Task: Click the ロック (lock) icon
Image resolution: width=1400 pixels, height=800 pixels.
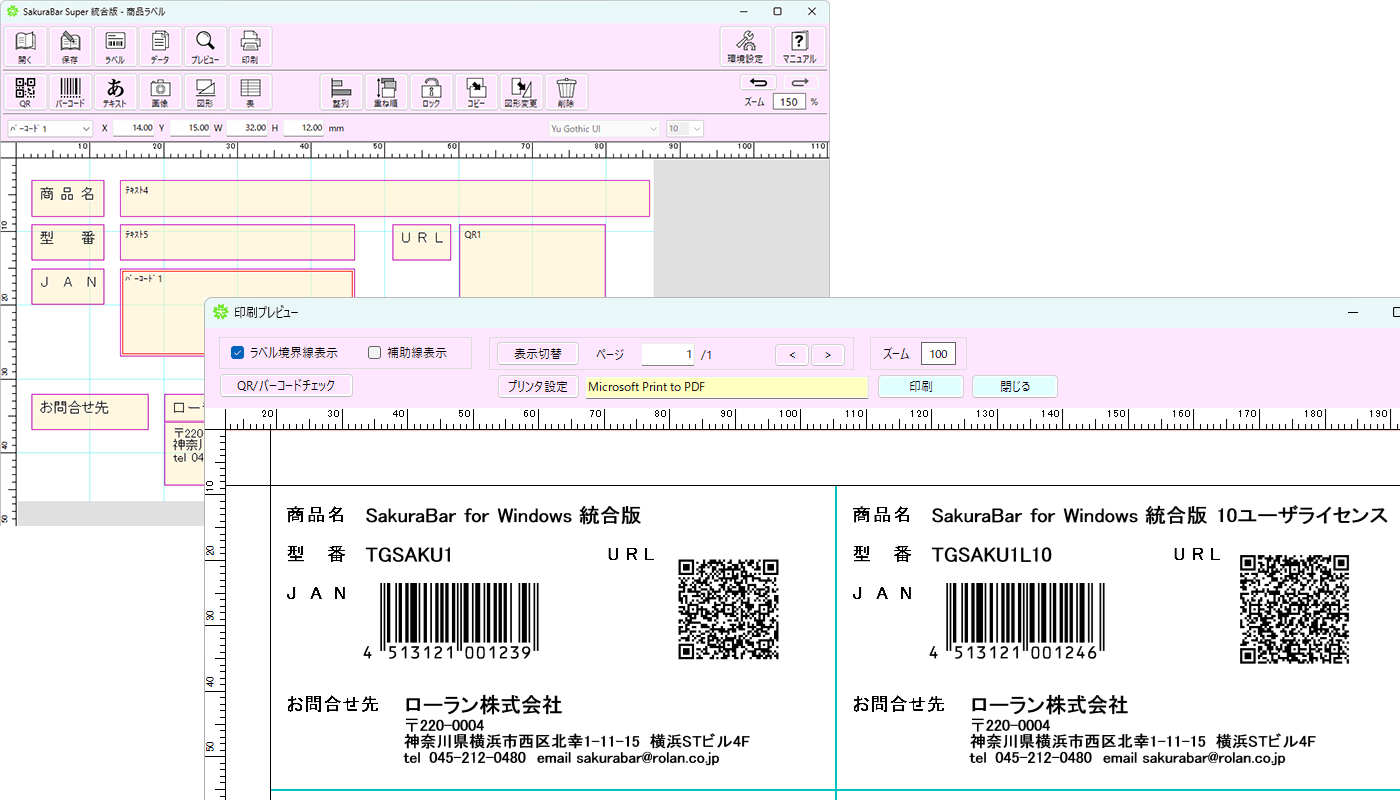Action: click(x=431, y=91)
